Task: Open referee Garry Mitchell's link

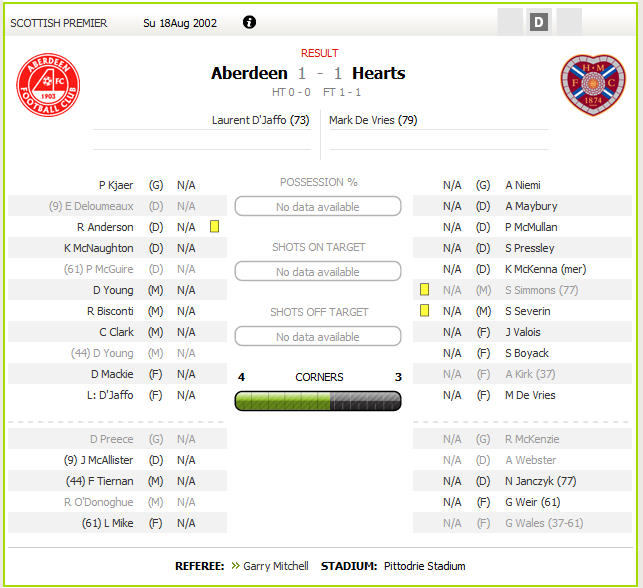Action: point(276,566)
